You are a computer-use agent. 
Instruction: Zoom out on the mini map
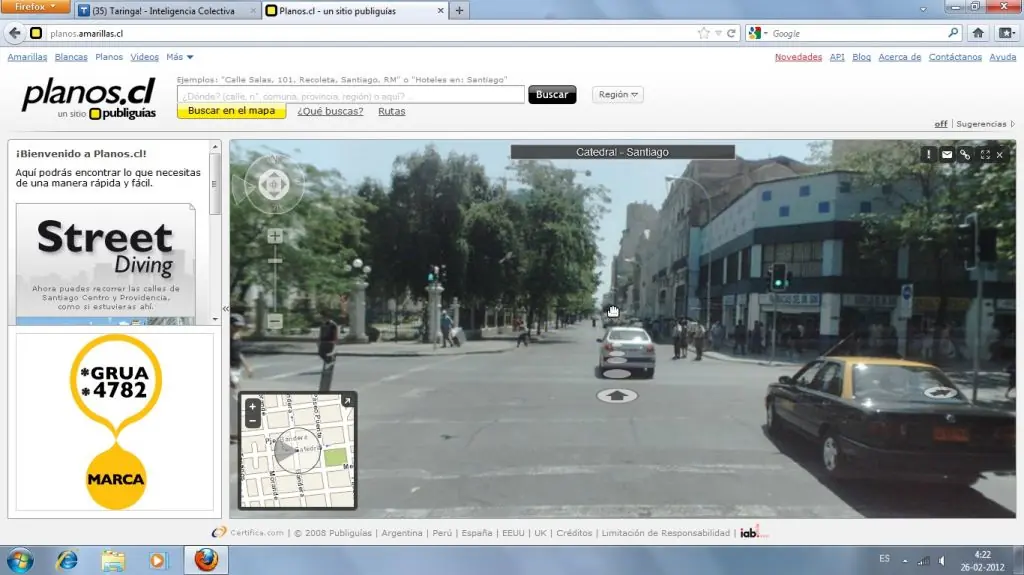tap(252, 421)
